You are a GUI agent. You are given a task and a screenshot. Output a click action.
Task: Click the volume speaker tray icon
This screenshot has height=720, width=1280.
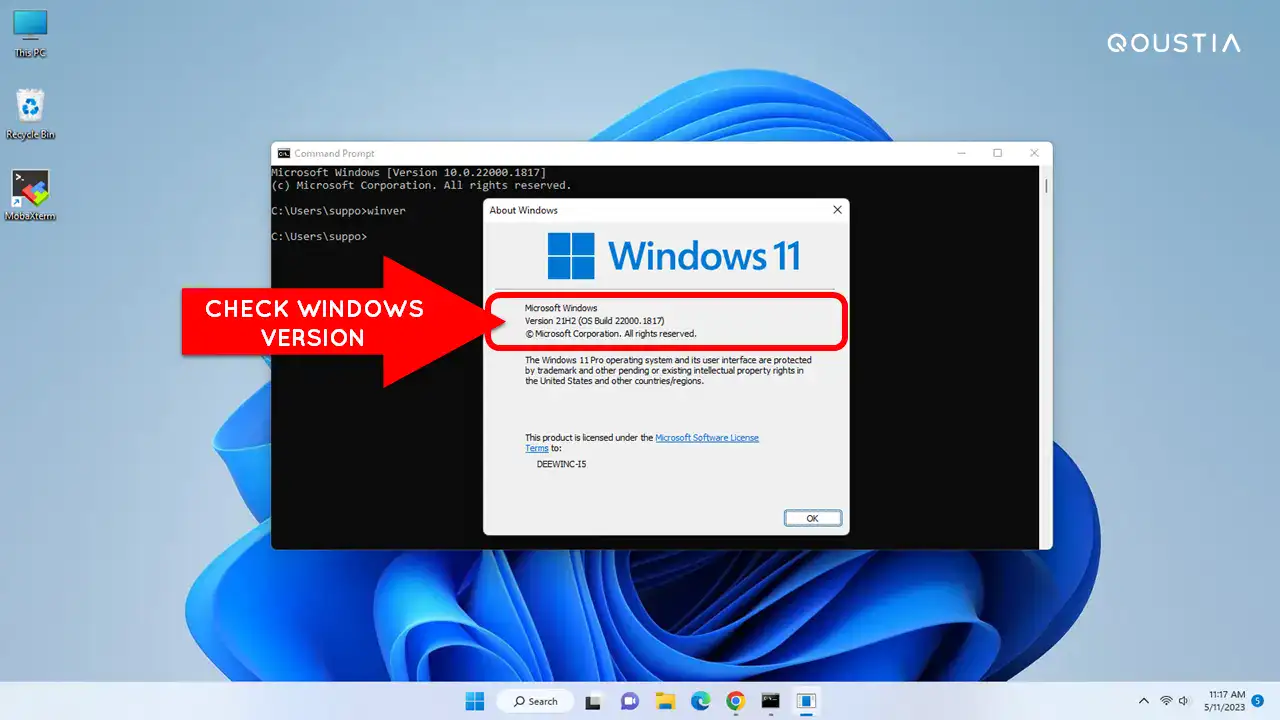[1184, 701]
